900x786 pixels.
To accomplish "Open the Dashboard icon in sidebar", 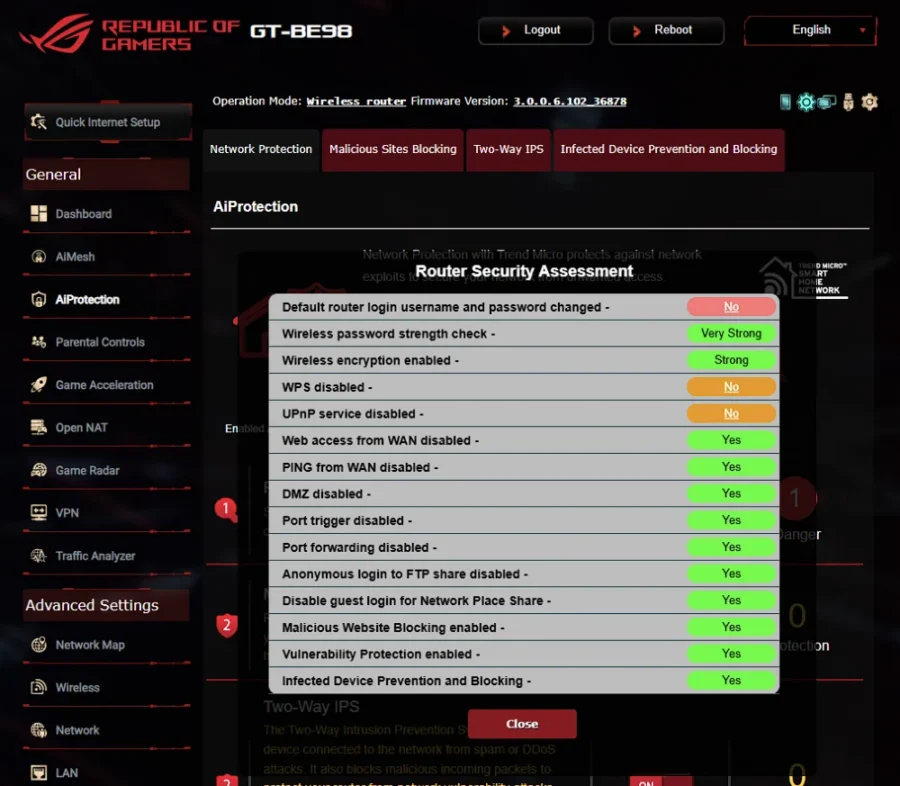I will 38,214.
